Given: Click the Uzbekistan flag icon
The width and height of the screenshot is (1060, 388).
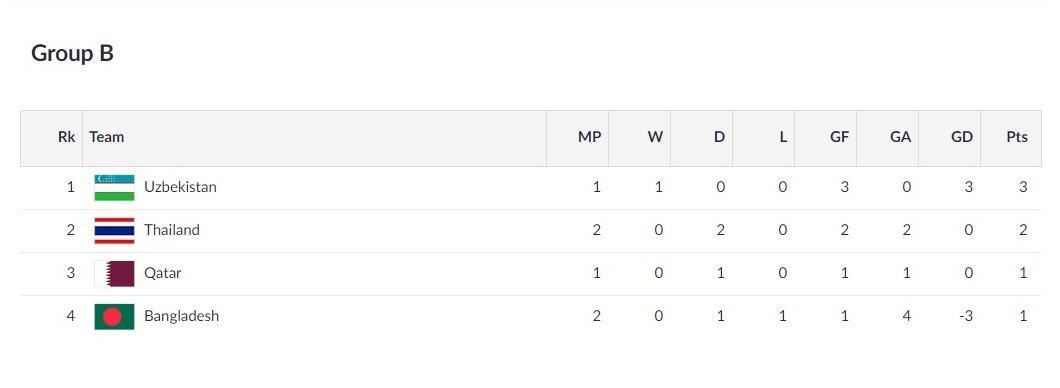Looking at the screenshot, I should pyautogui.click(x=114, y=187).
